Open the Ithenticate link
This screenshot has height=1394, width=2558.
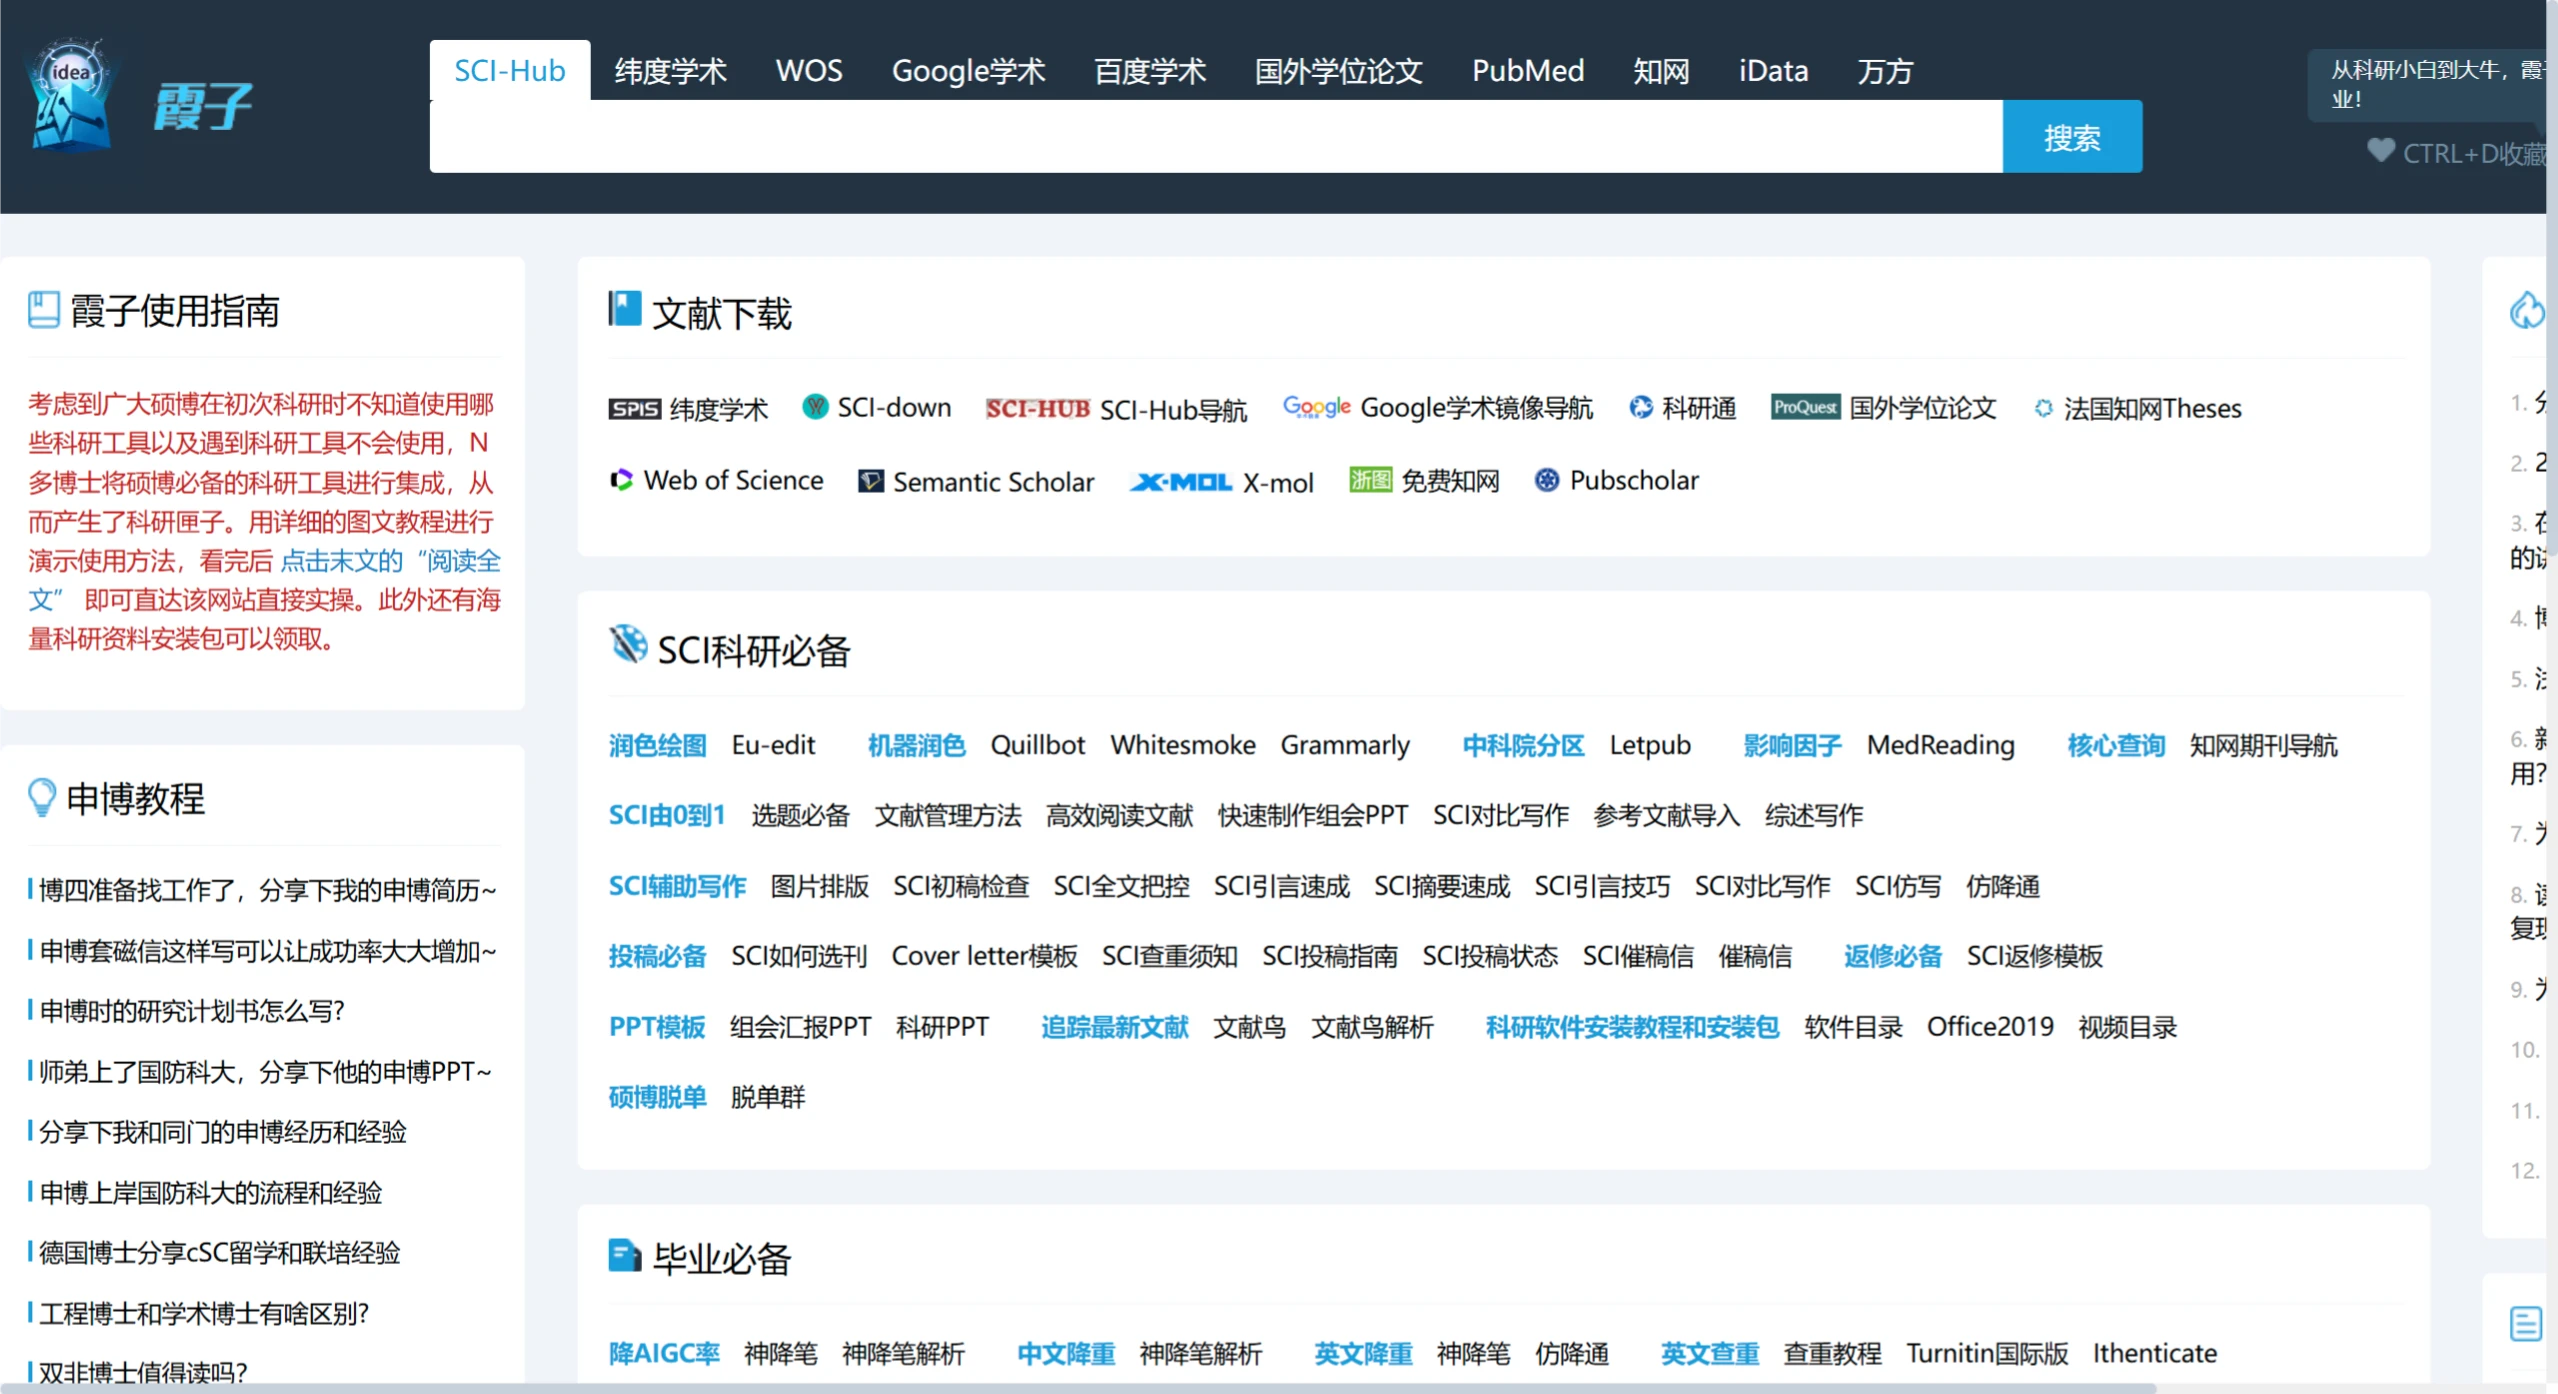[2155, 1353]
